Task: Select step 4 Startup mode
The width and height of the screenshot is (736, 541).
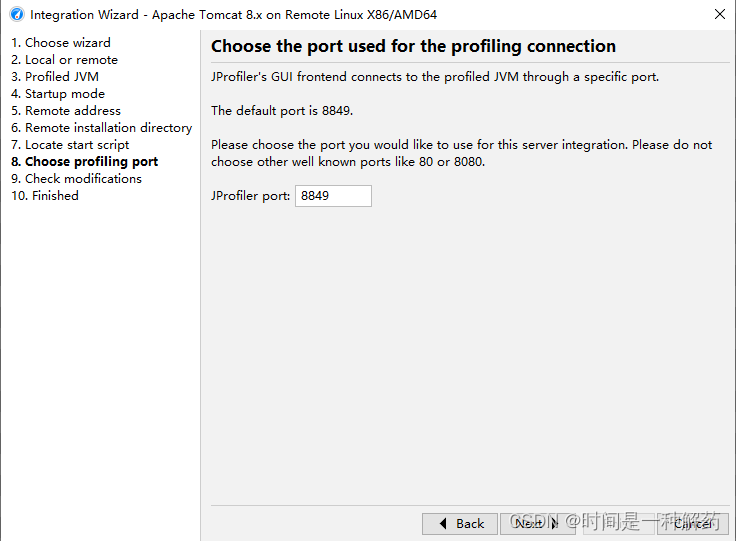Action: click(58, 94)
